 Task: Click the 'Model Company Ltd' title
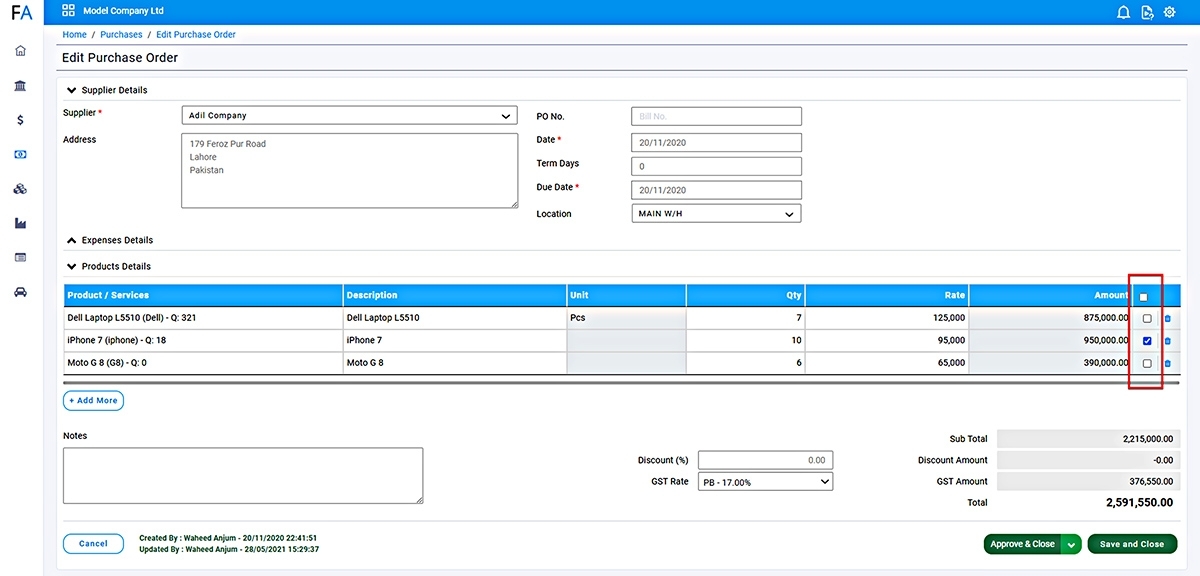[x=123, y=11]
